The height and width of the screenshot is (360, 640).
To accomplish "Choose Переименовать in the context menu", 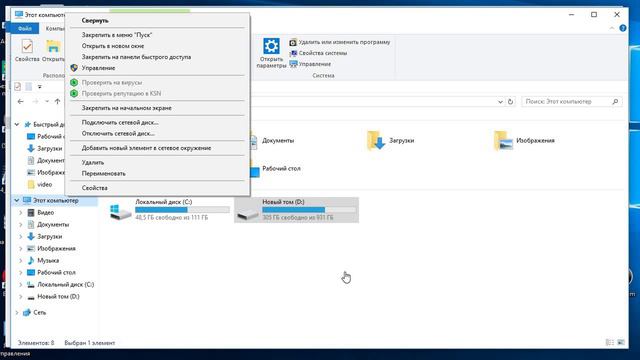I will (158, 173).
